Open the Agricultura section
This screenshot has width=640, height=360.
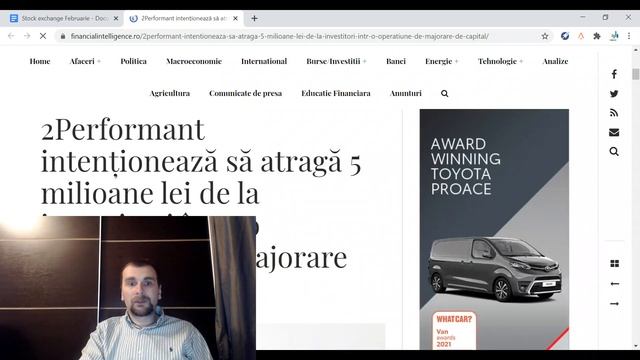170,93
